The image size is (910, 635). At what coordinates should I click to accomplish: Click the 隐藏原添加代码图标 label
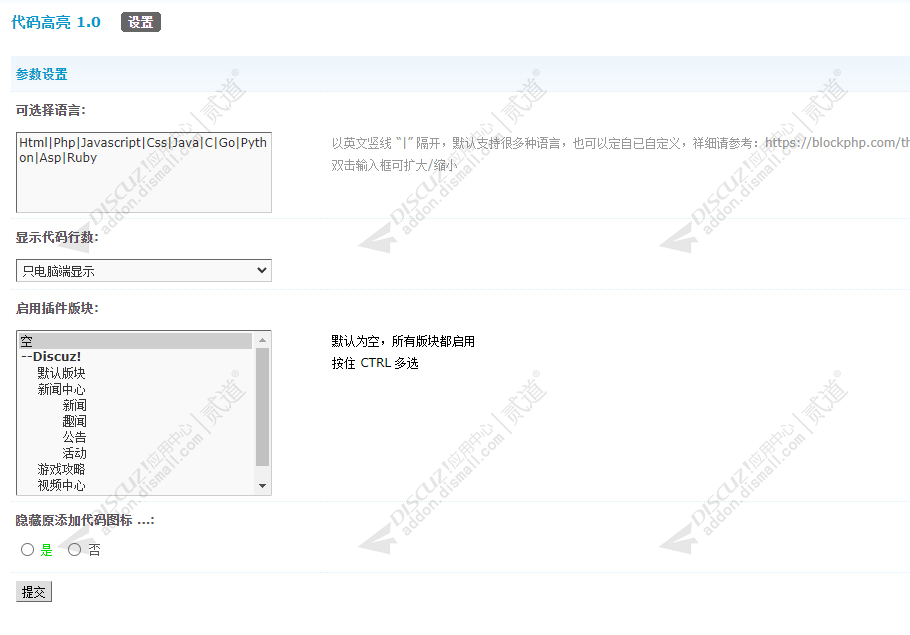tap(85, 520)
